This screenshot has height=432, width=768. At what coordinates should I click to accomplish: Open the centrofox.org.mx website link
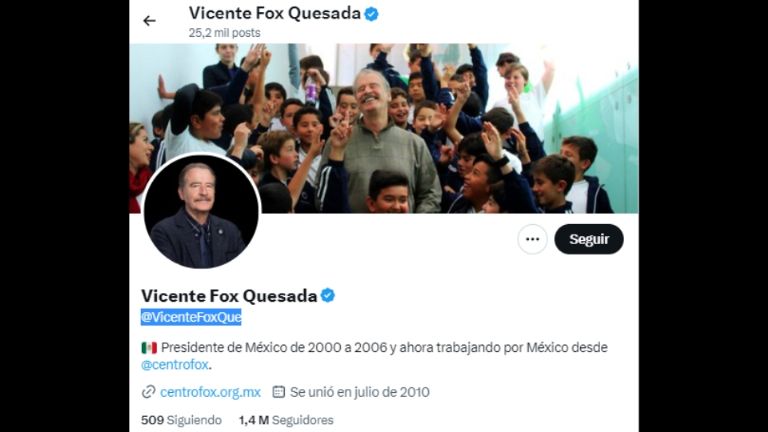click(x=210, y=392)
